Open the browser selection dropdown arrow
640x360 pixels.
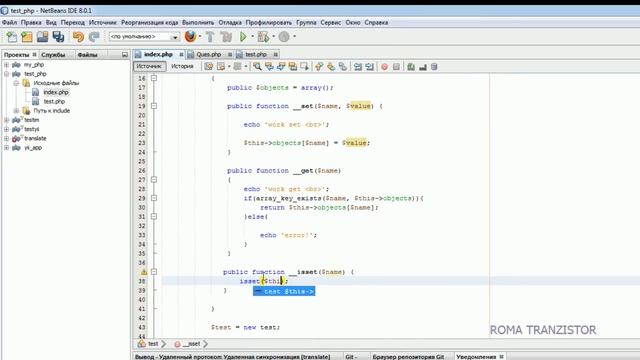point(200,37)
